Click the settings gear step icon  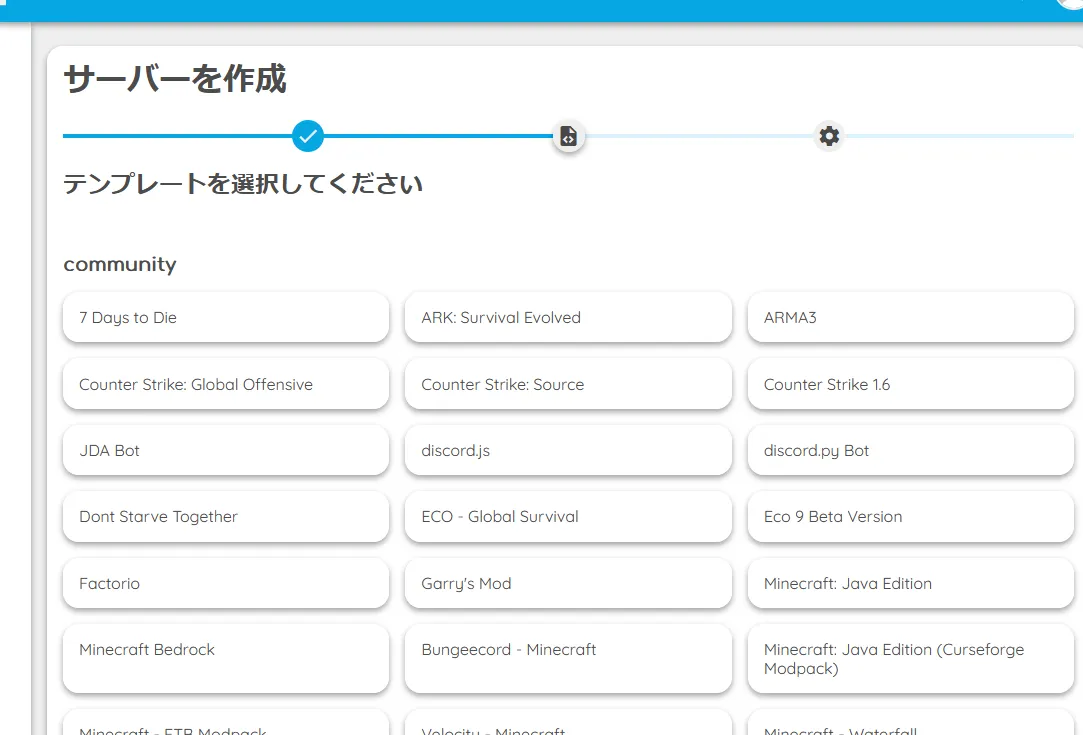tap(829, 136)
